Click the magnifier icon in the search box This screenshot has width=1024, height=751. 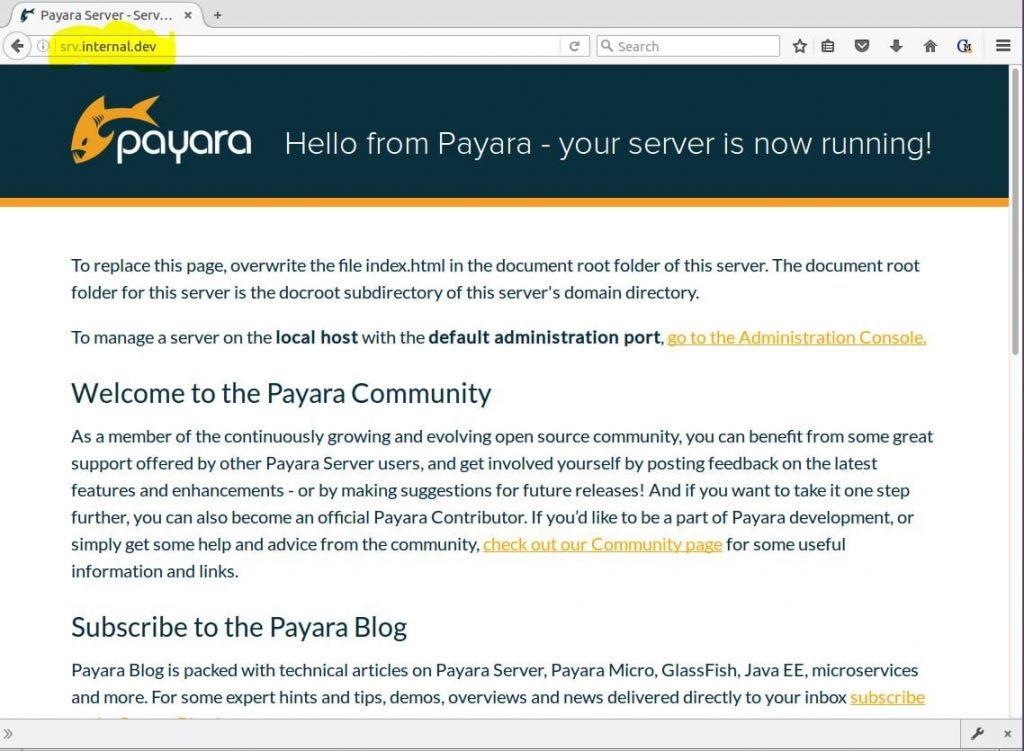[x=607, y=46]
